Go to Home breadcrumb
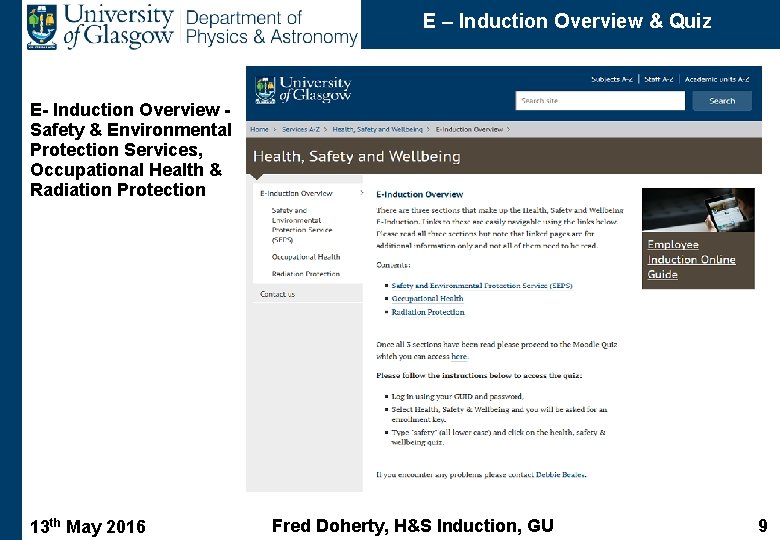This screenshot has width=780, height=540. (x=259, y=129)
